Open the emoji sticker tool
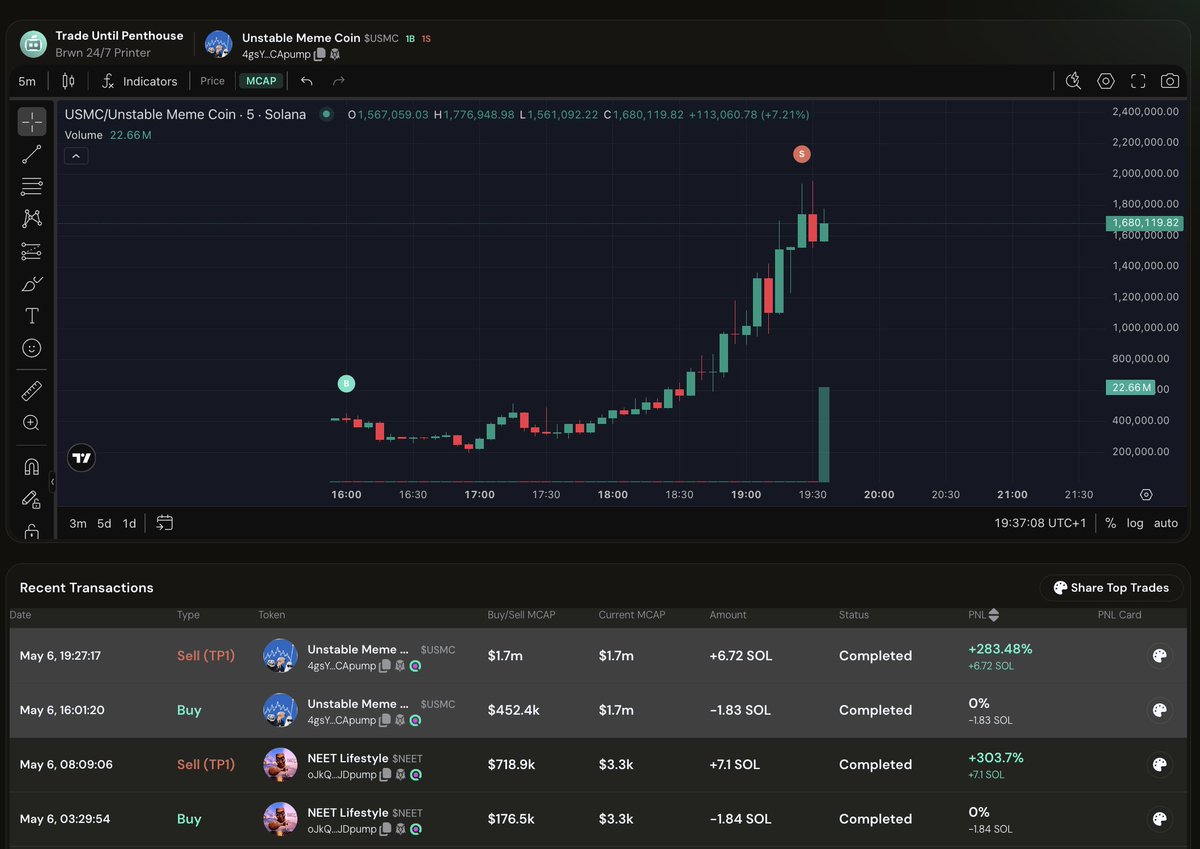The height and width of the screenshot is (849, 1200). pyautogui.click(x=32, y=348)
